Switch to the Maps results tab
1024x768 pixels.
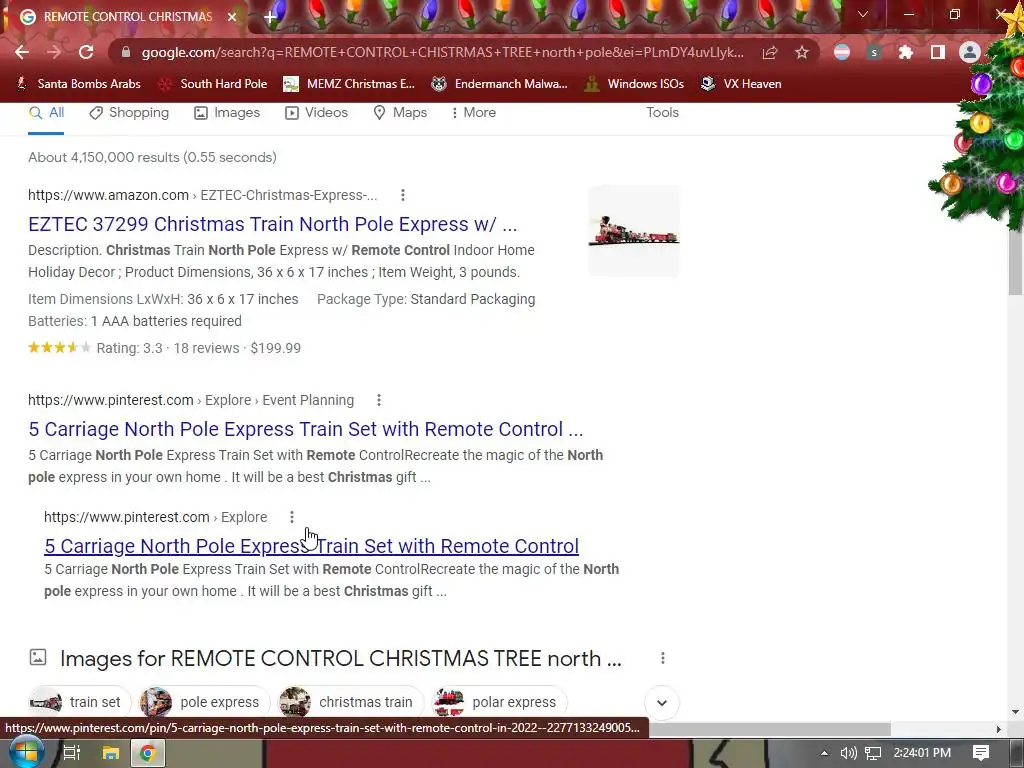point(400,112)
